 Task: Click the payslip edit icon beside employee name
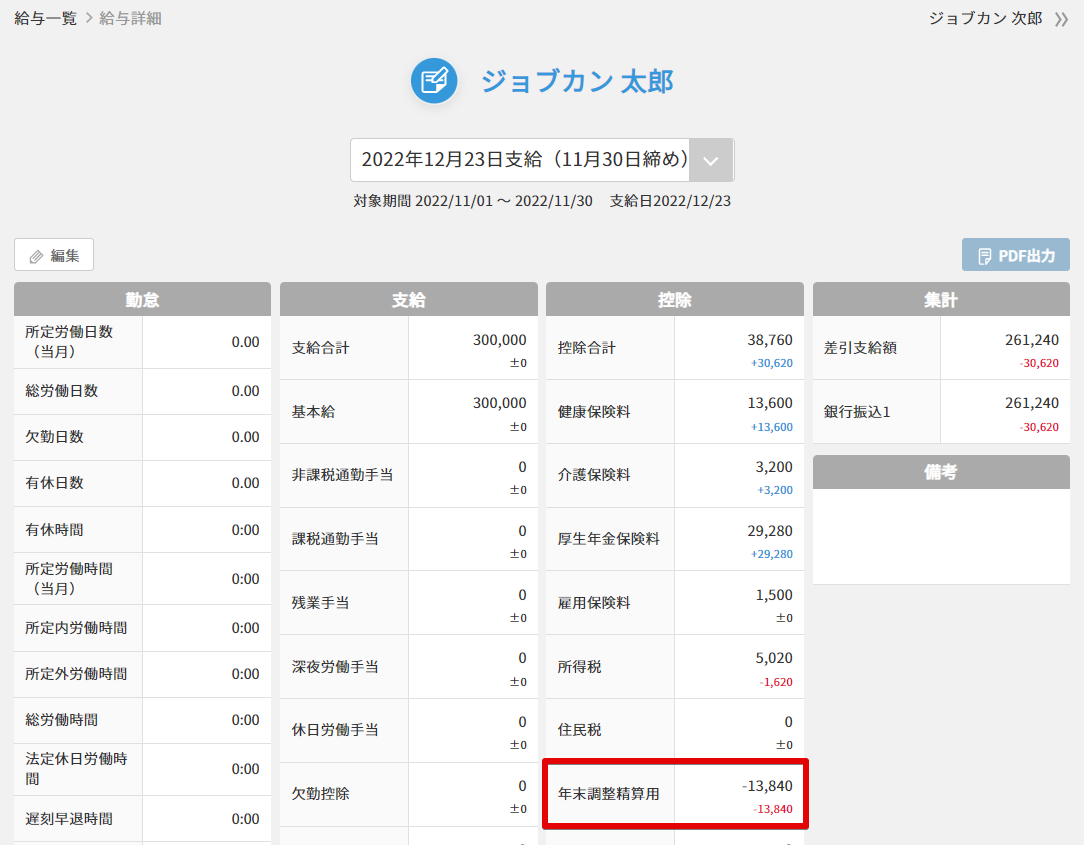[434, 81]
